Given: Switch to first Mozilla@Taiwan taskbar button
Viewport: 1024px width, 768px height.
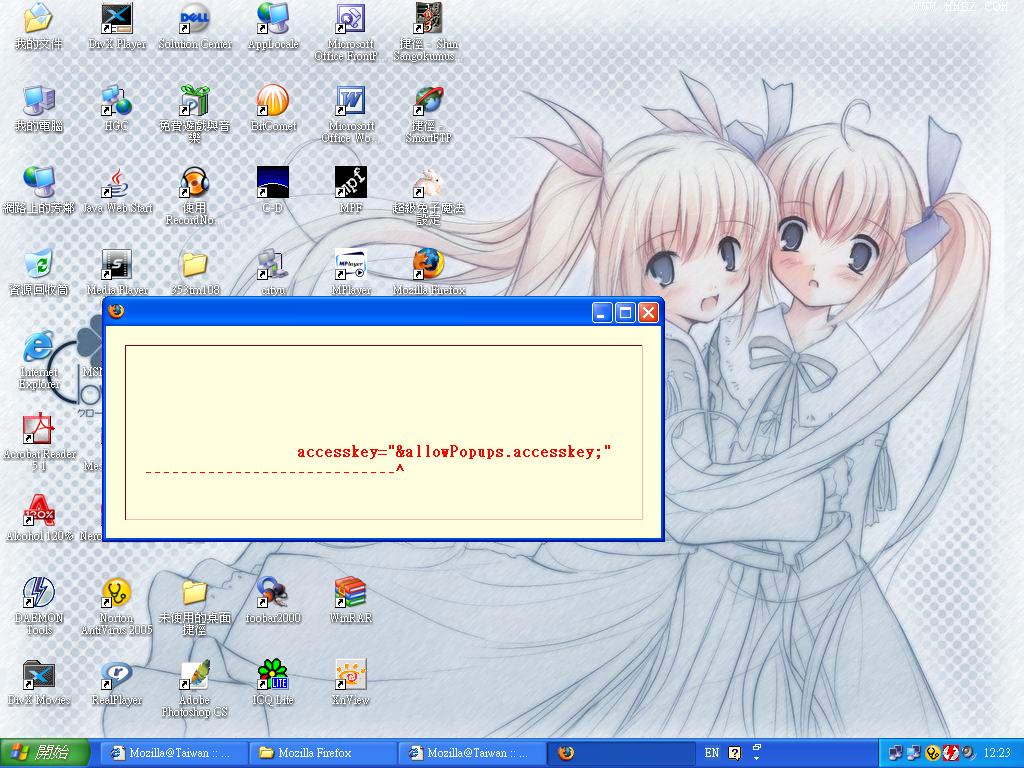Looking at the screenshot, I should pyautogui.click(x=172, y=753).
